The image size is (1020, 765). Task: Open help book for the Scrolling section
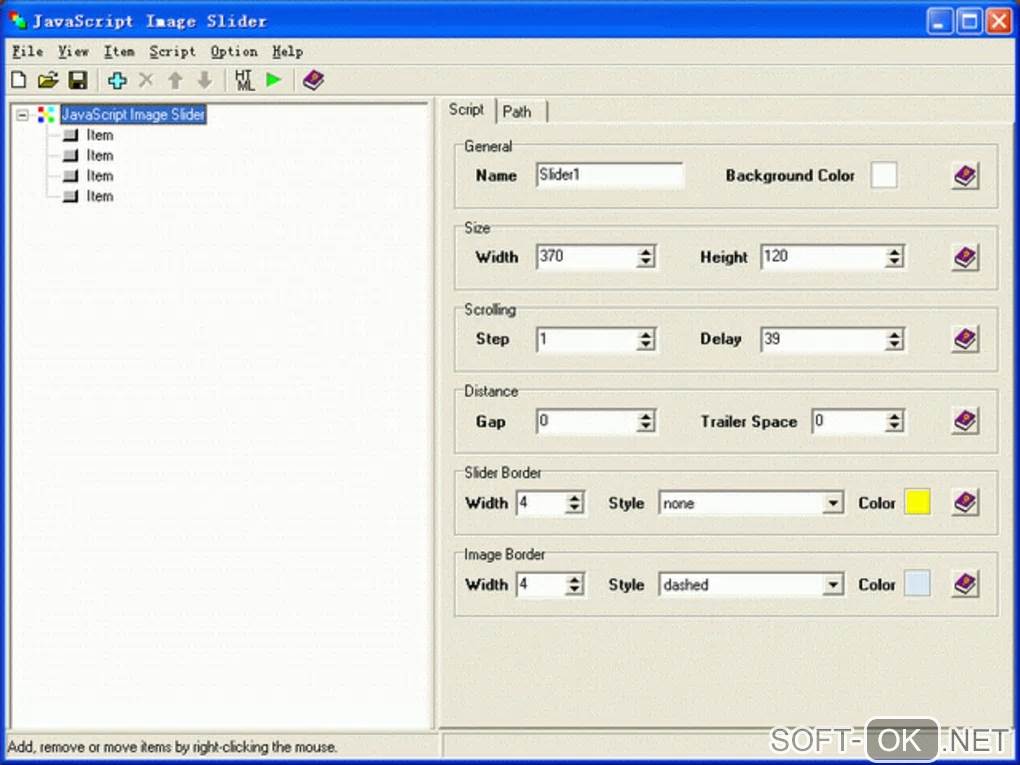tap(965, 339)
